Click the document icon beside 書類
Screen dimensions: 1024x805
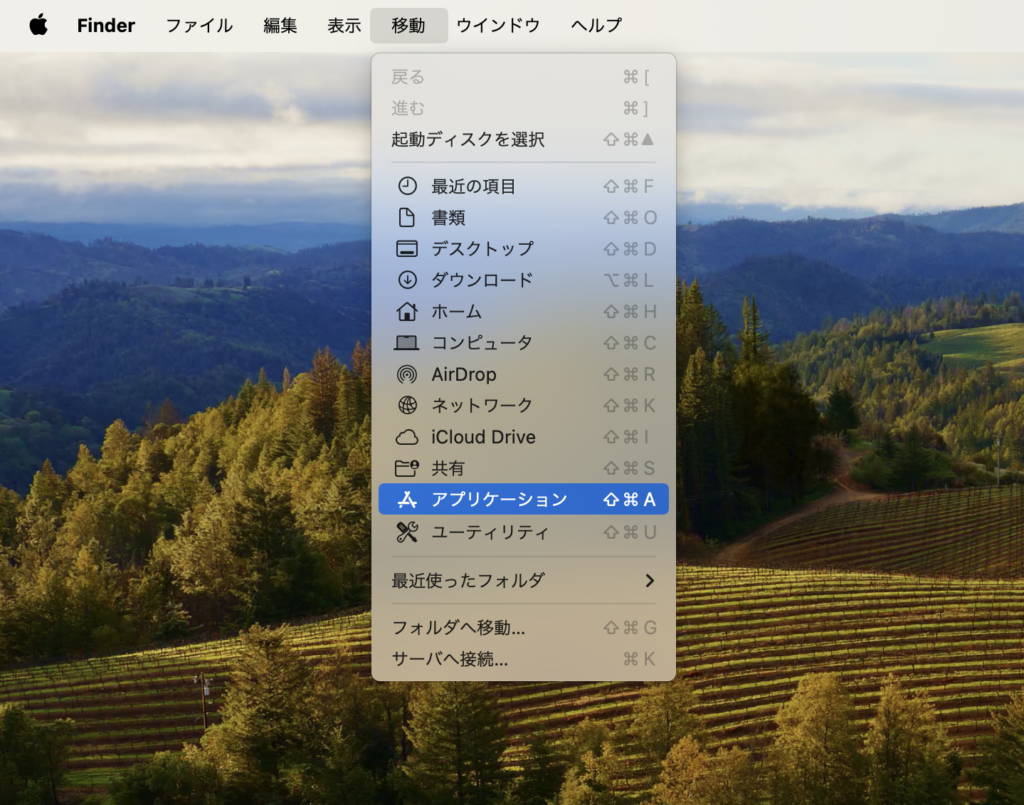[407, 217]
